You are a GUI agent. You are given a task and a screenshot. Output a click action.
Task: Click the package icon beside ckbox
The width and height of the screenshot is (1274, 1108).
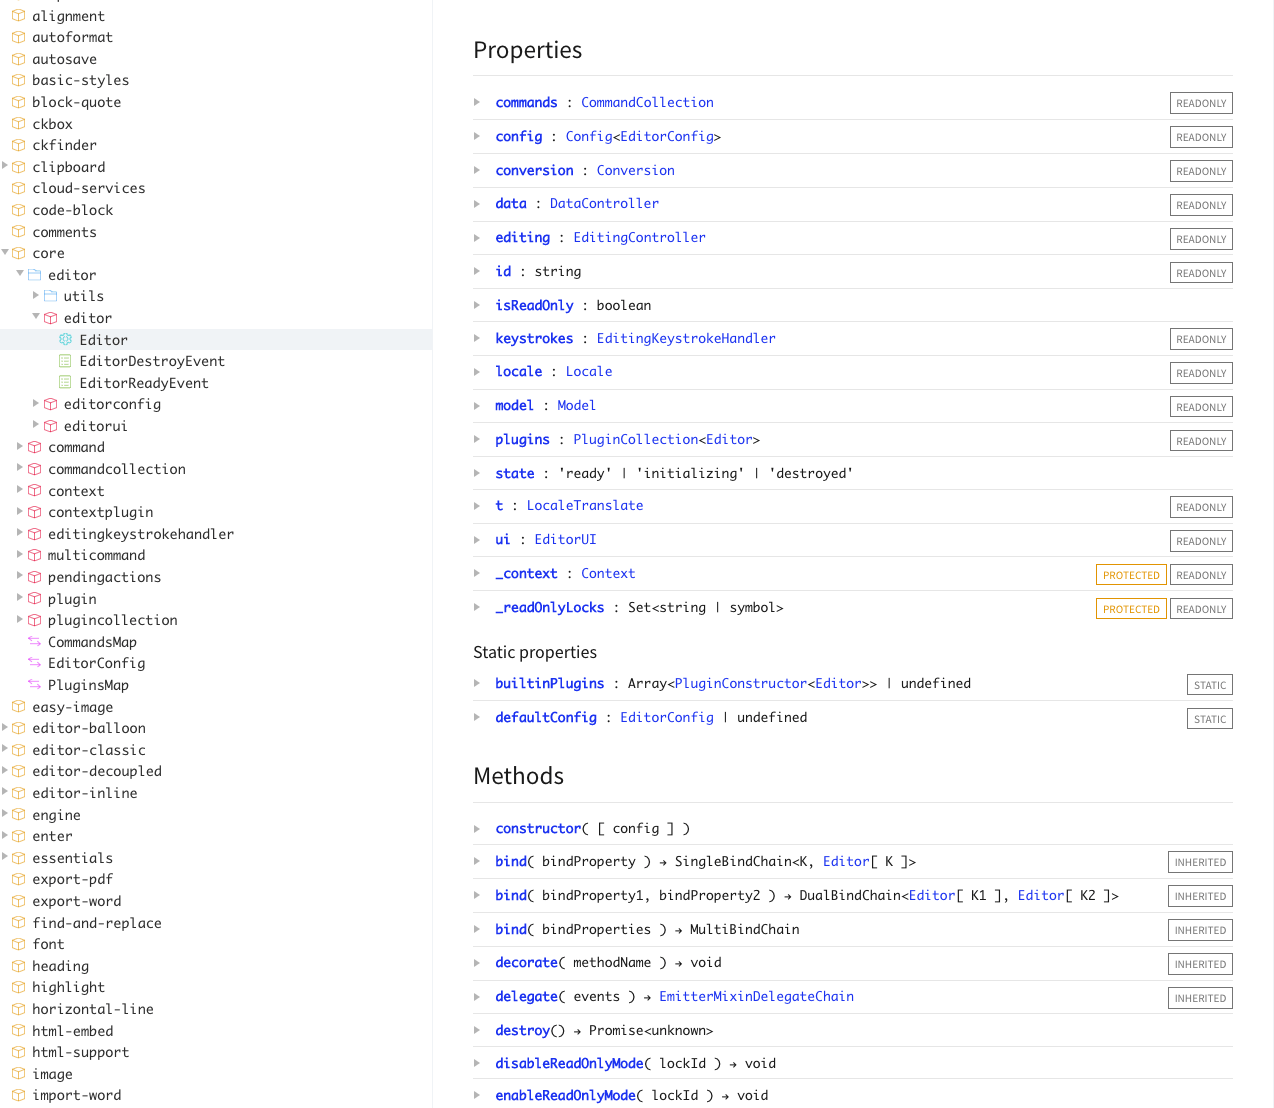18,124
